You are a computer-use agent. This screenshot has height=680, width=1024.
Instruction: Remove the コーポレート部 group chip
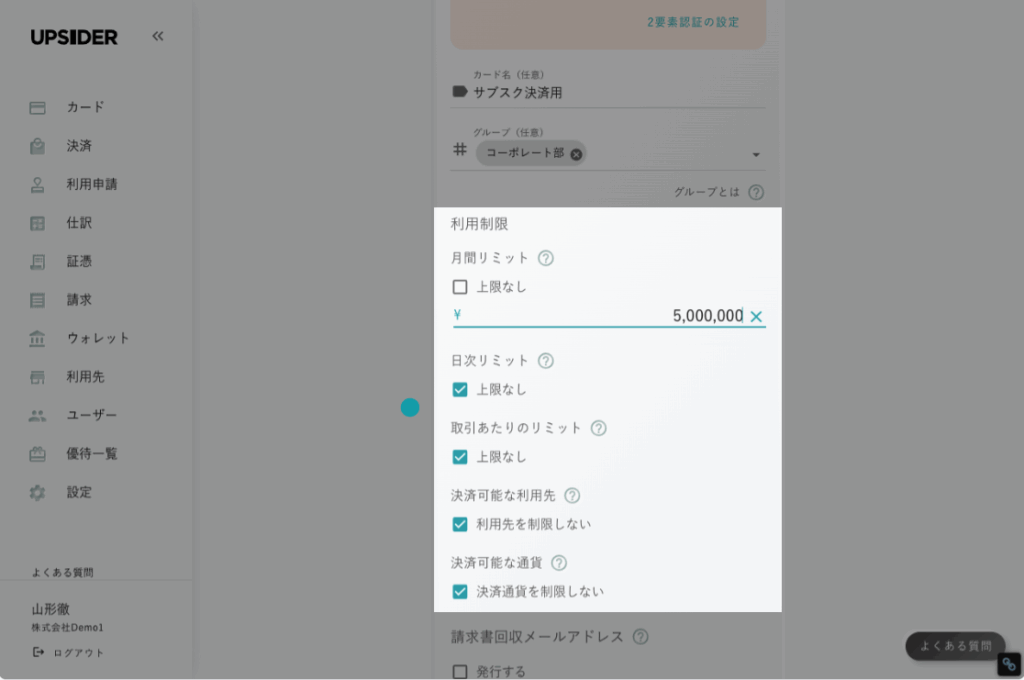coord(576,154)
